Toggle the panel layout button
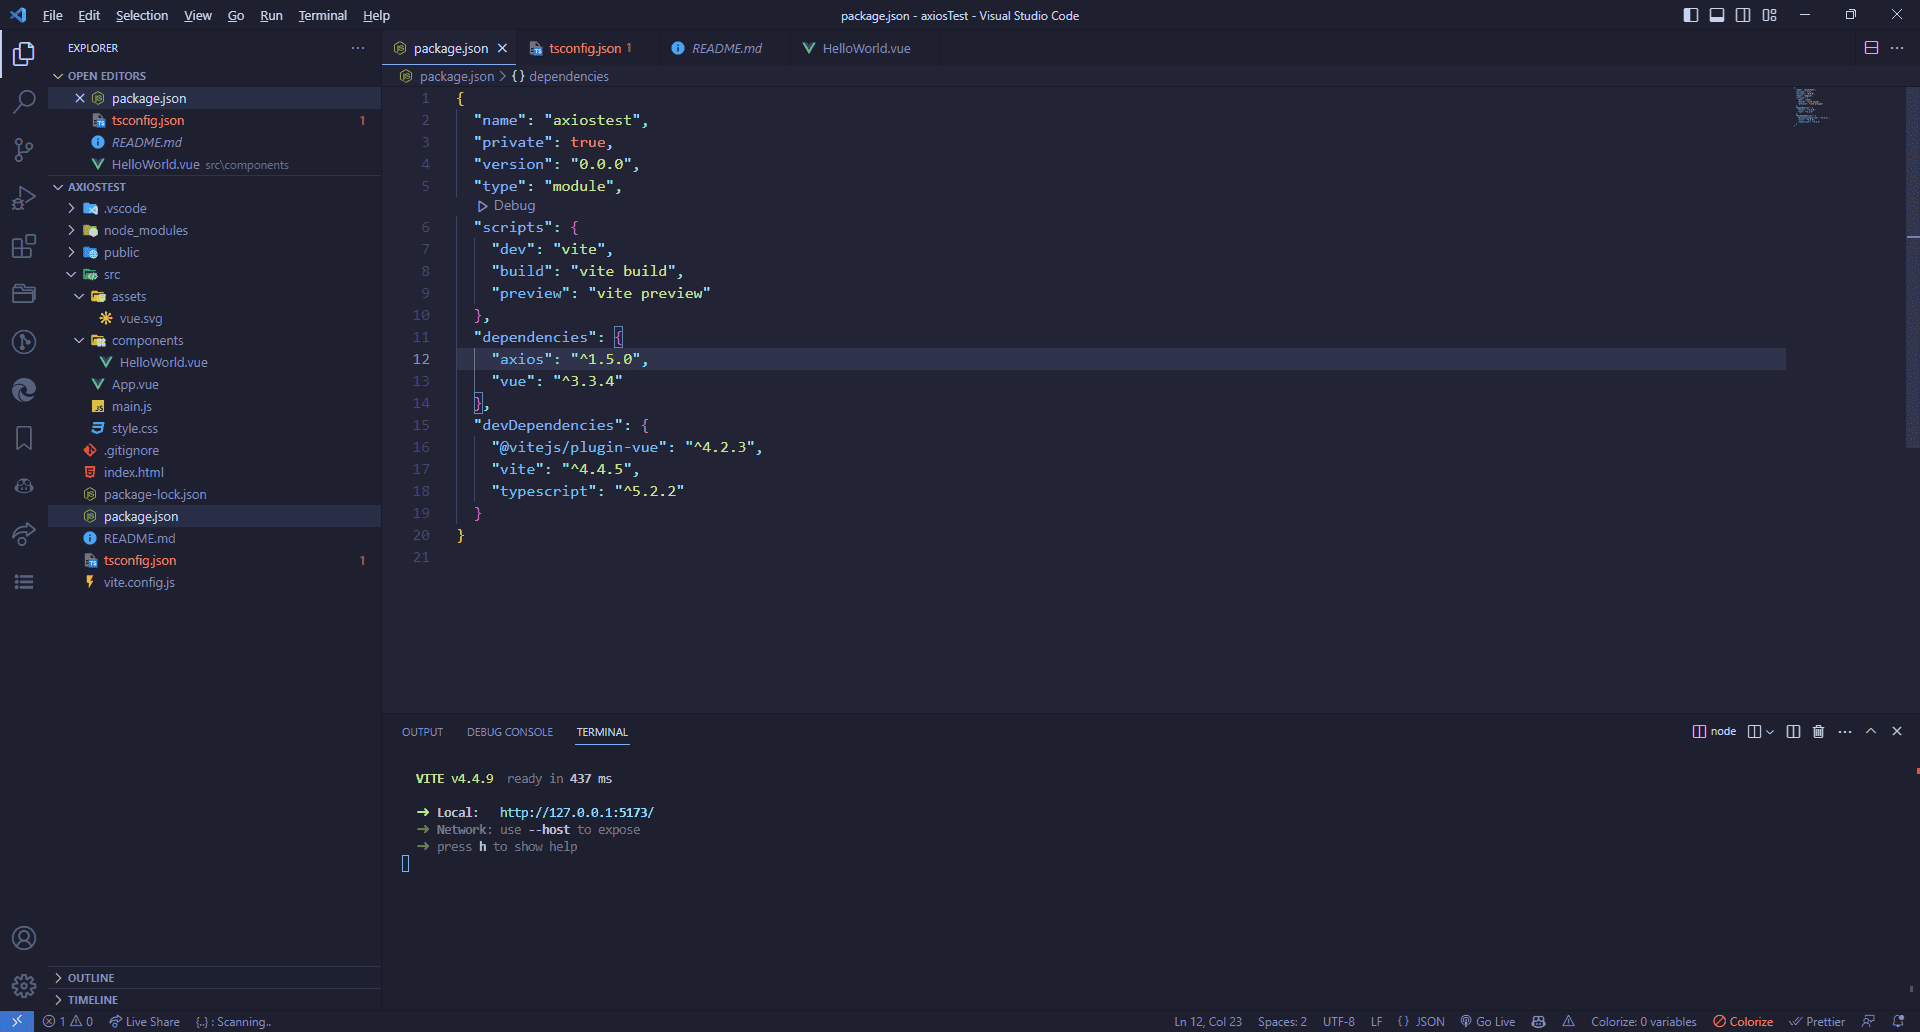The height and width of the screenshot is (1032, 1920). 1717,15
